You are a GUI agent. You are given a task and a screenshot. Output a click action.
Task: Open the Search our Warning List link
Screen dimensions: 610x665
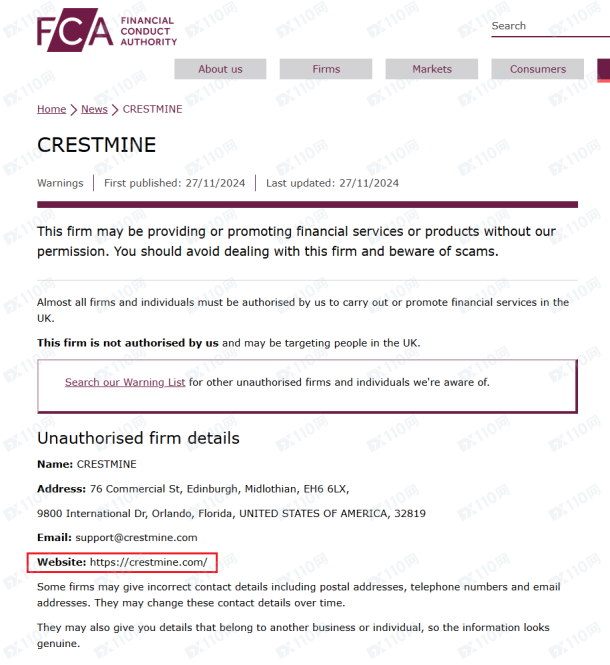point(125,382)
